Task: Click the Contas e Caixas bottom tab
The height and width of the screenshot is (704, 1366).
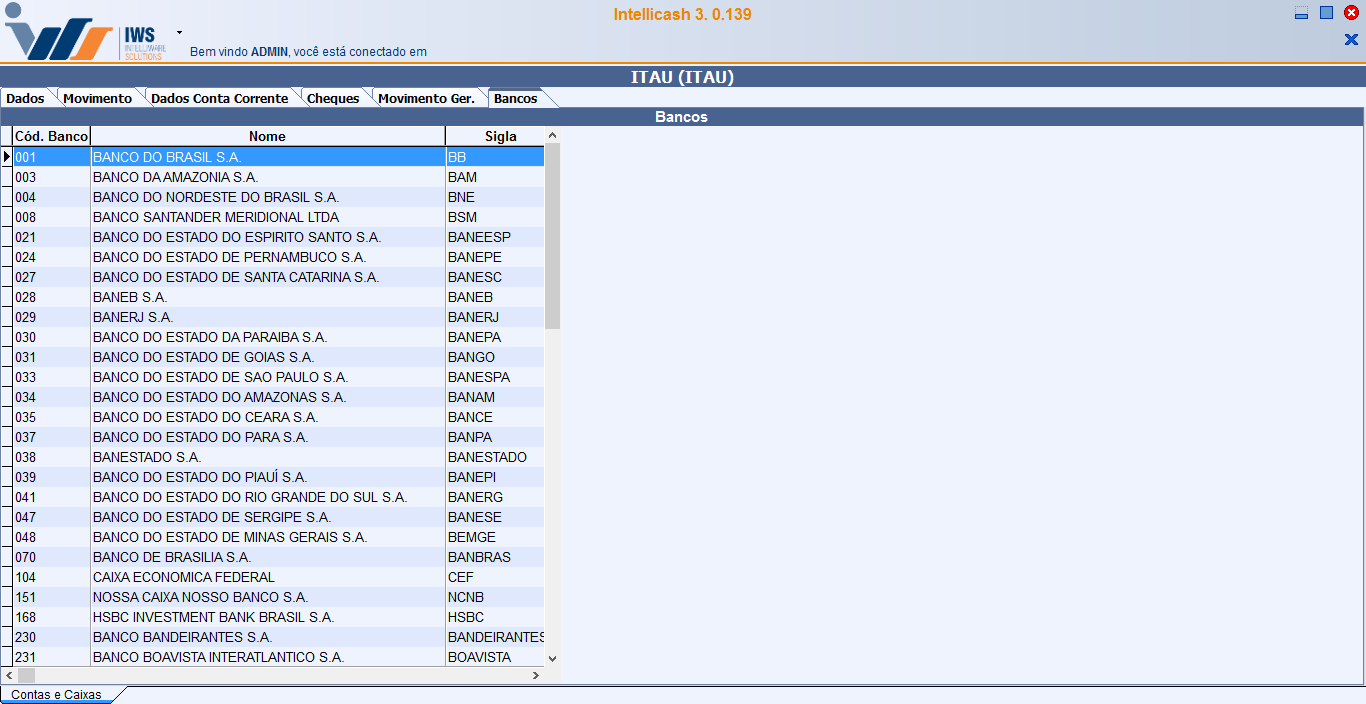Action: 56,694
